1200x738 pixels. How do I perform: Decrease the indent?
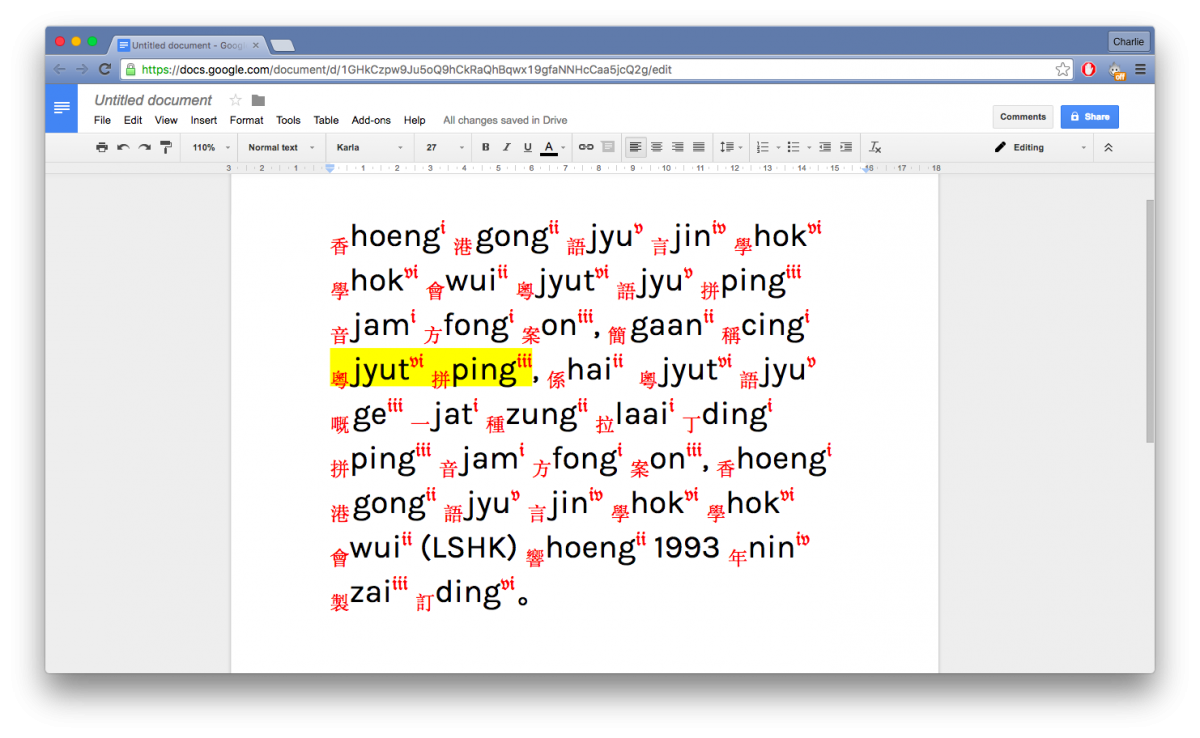tap(825, 147)
